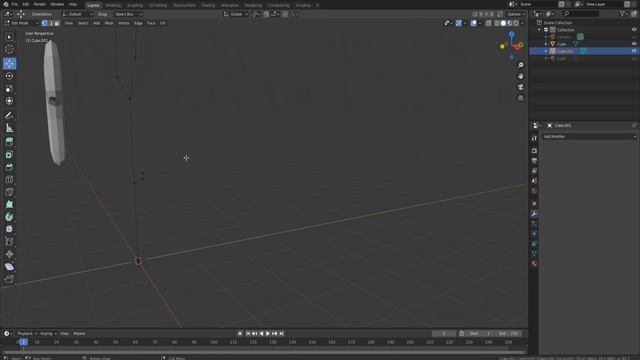
Task: Click the viewport zoom magnifier icon
Action: (521, 65)
